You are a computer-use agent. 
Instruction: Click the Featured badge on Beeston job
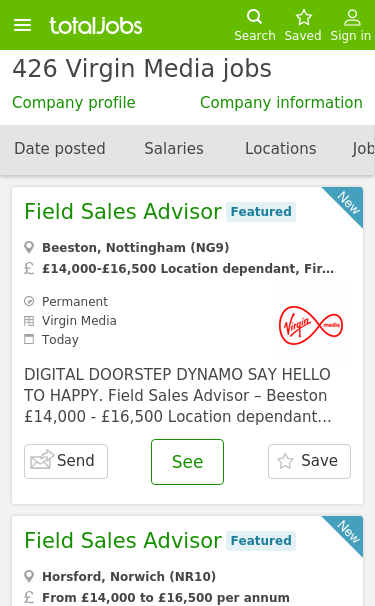click(x=261, y=212)
